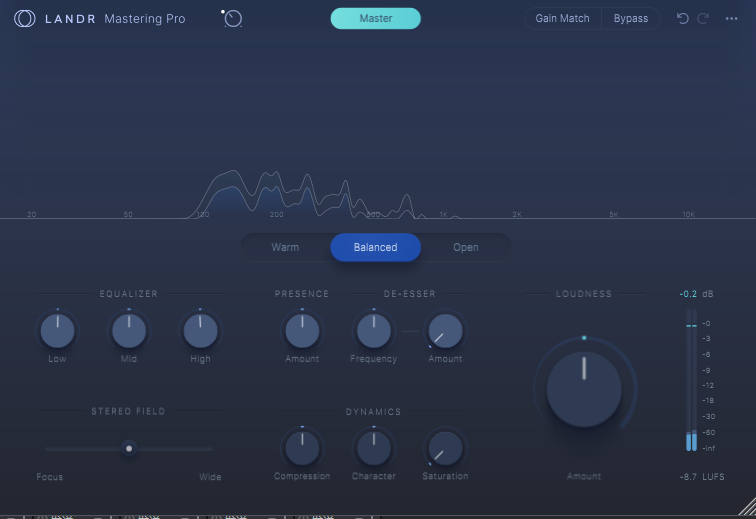Select the Warm style
Viewport: 756px width, 519px height.
tap(285, 247)
